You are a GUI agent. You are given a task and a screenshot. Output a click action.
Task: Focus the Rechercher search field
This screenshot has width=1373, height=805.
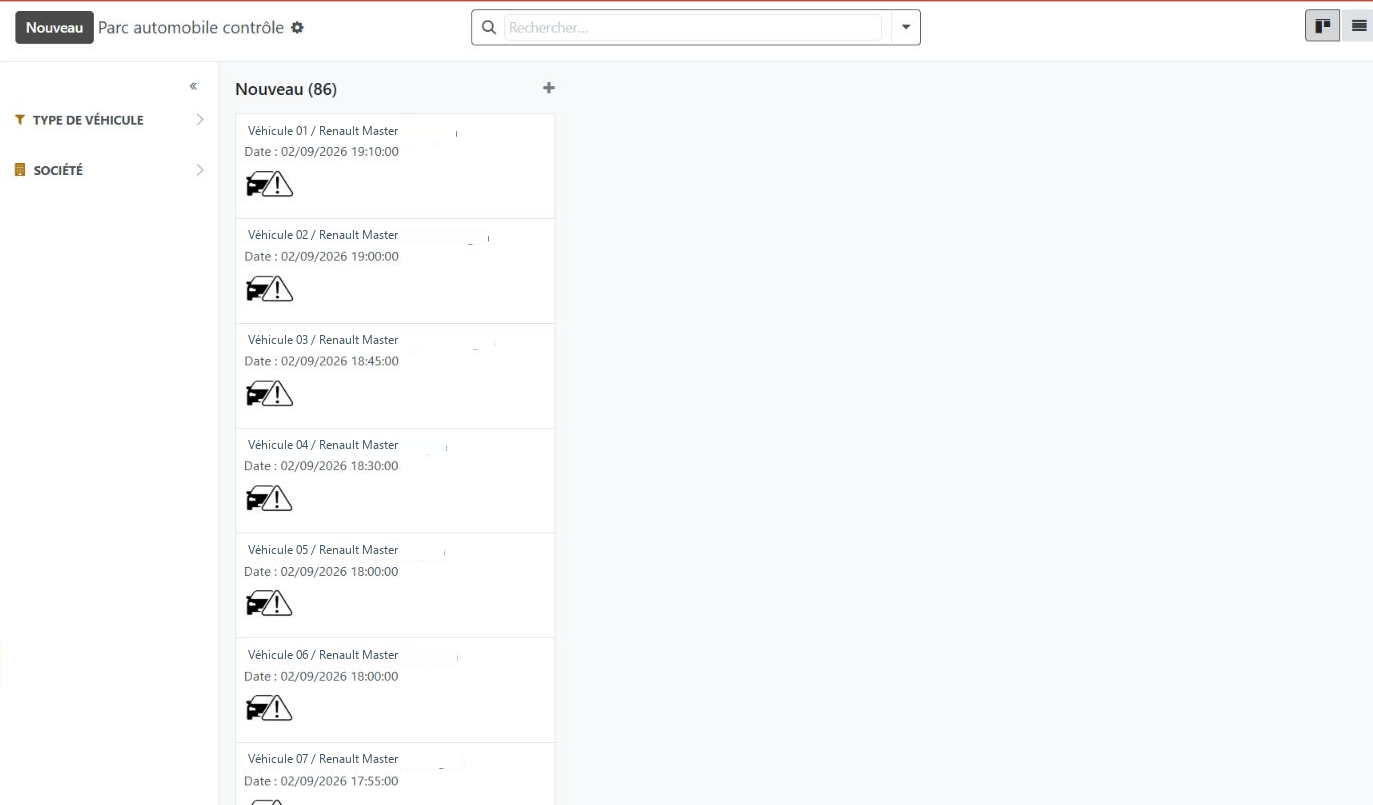[x=692, y=28]
